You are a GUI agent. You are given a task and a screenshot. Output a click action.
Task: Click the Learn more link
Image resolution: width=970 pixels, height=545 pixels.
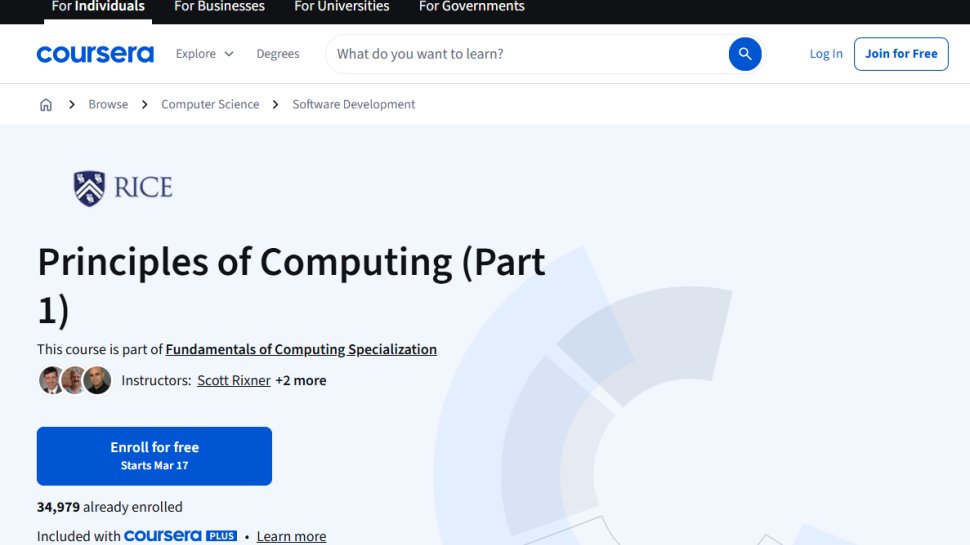point(291,536)
